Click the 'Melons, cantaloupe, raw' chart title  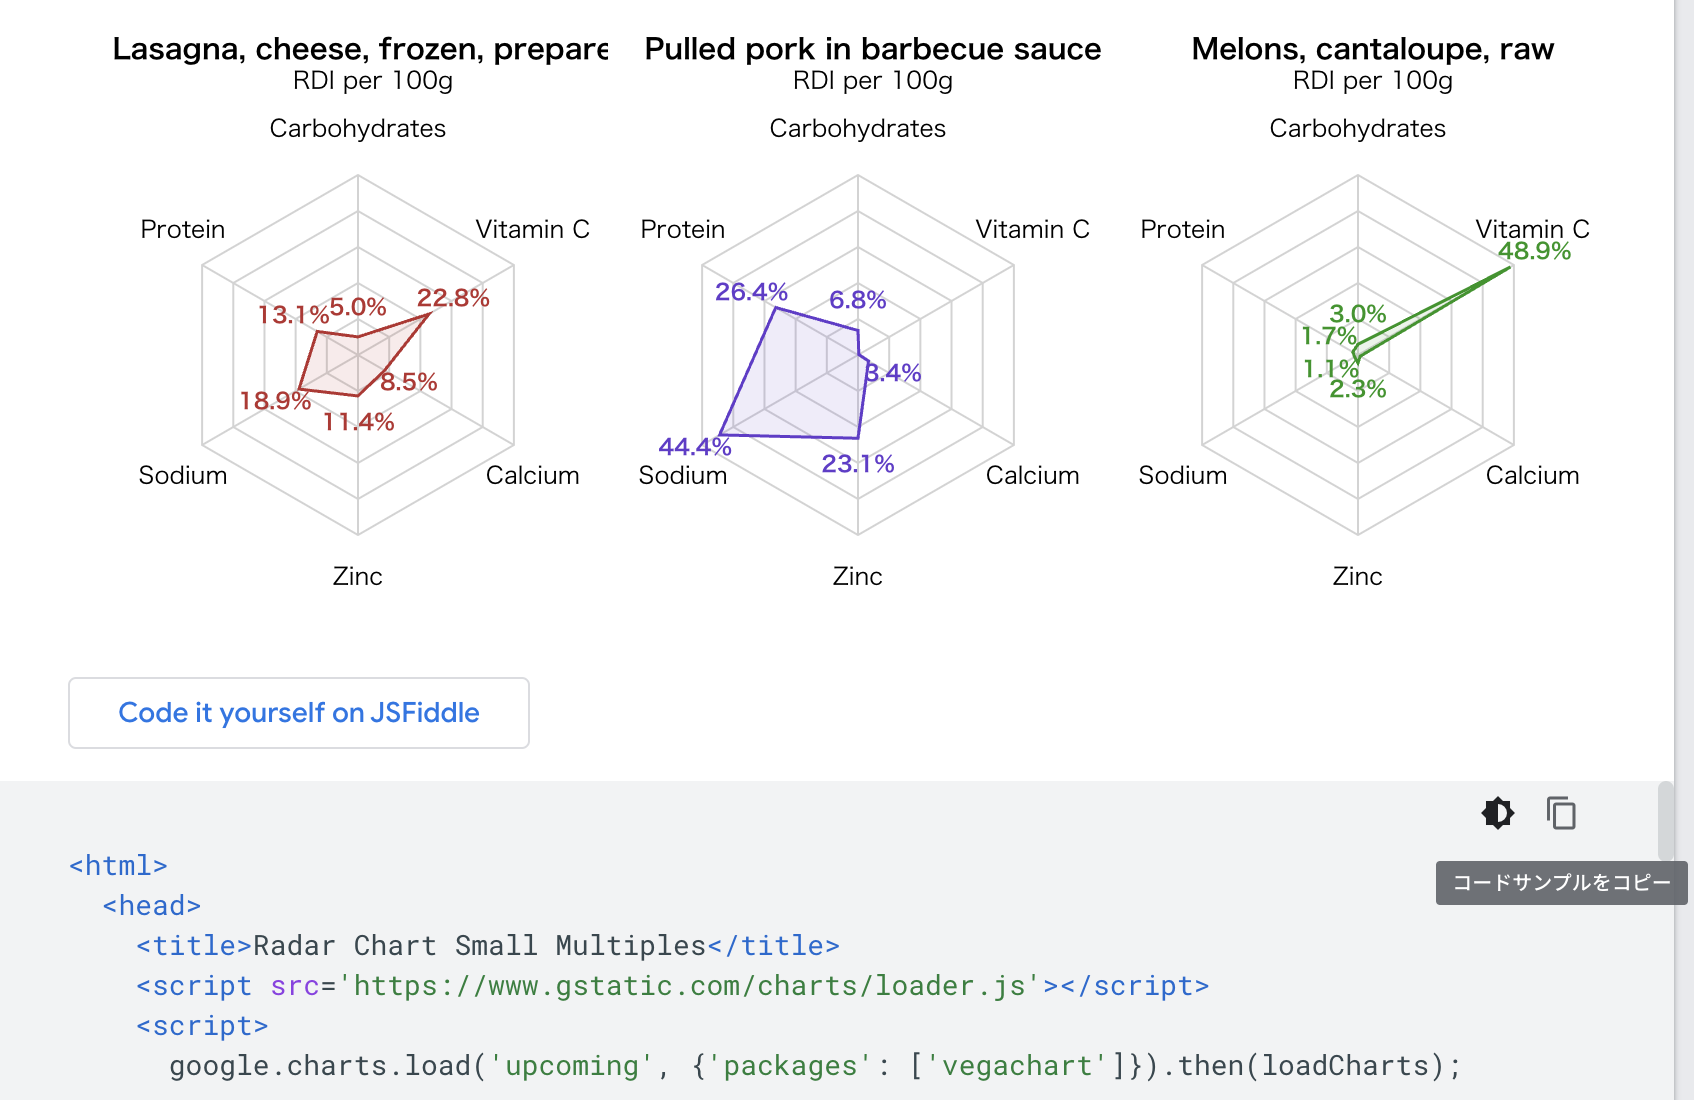1372,48
